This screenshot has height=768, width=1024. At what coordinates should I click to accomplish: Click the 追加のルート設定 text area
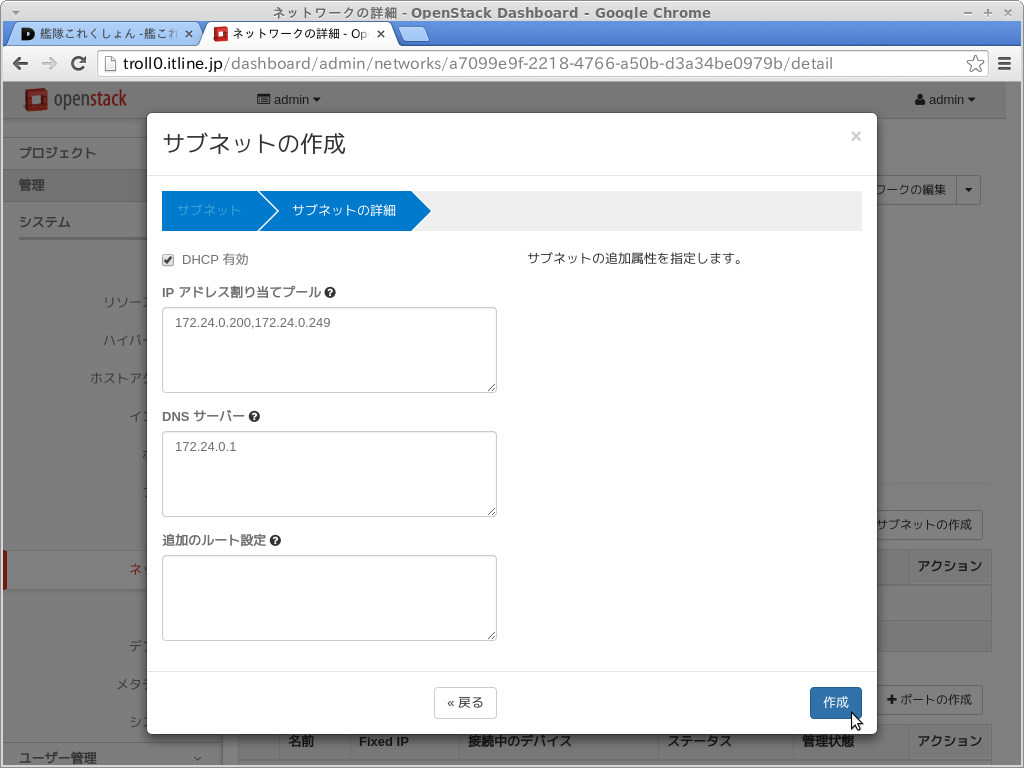pos(329,598)
